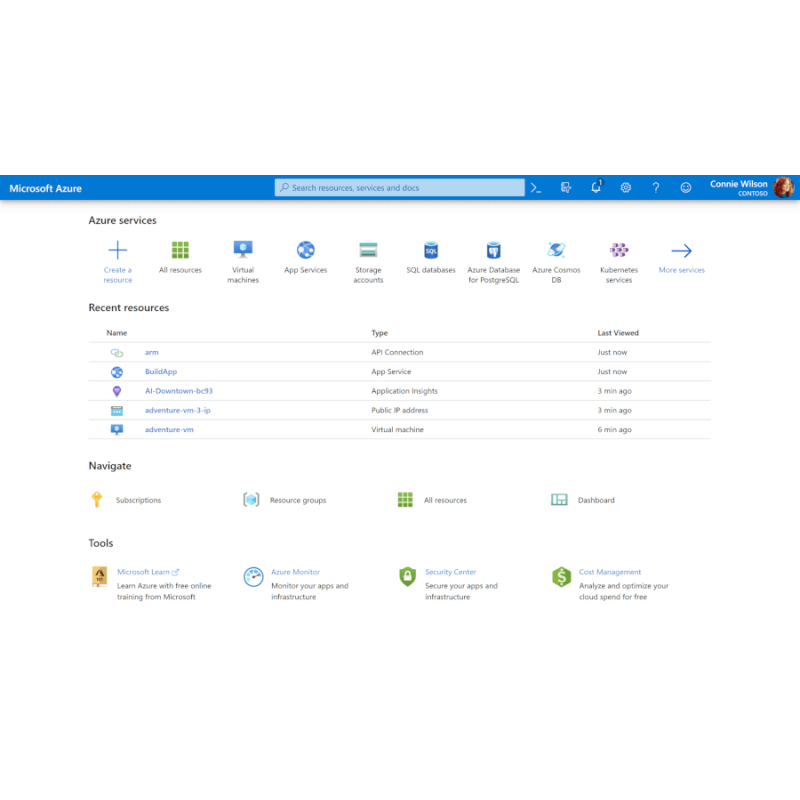This screenshot has width=800, height=800.
Task: Navigate to Subscriptions
Action: pos(138,500)
